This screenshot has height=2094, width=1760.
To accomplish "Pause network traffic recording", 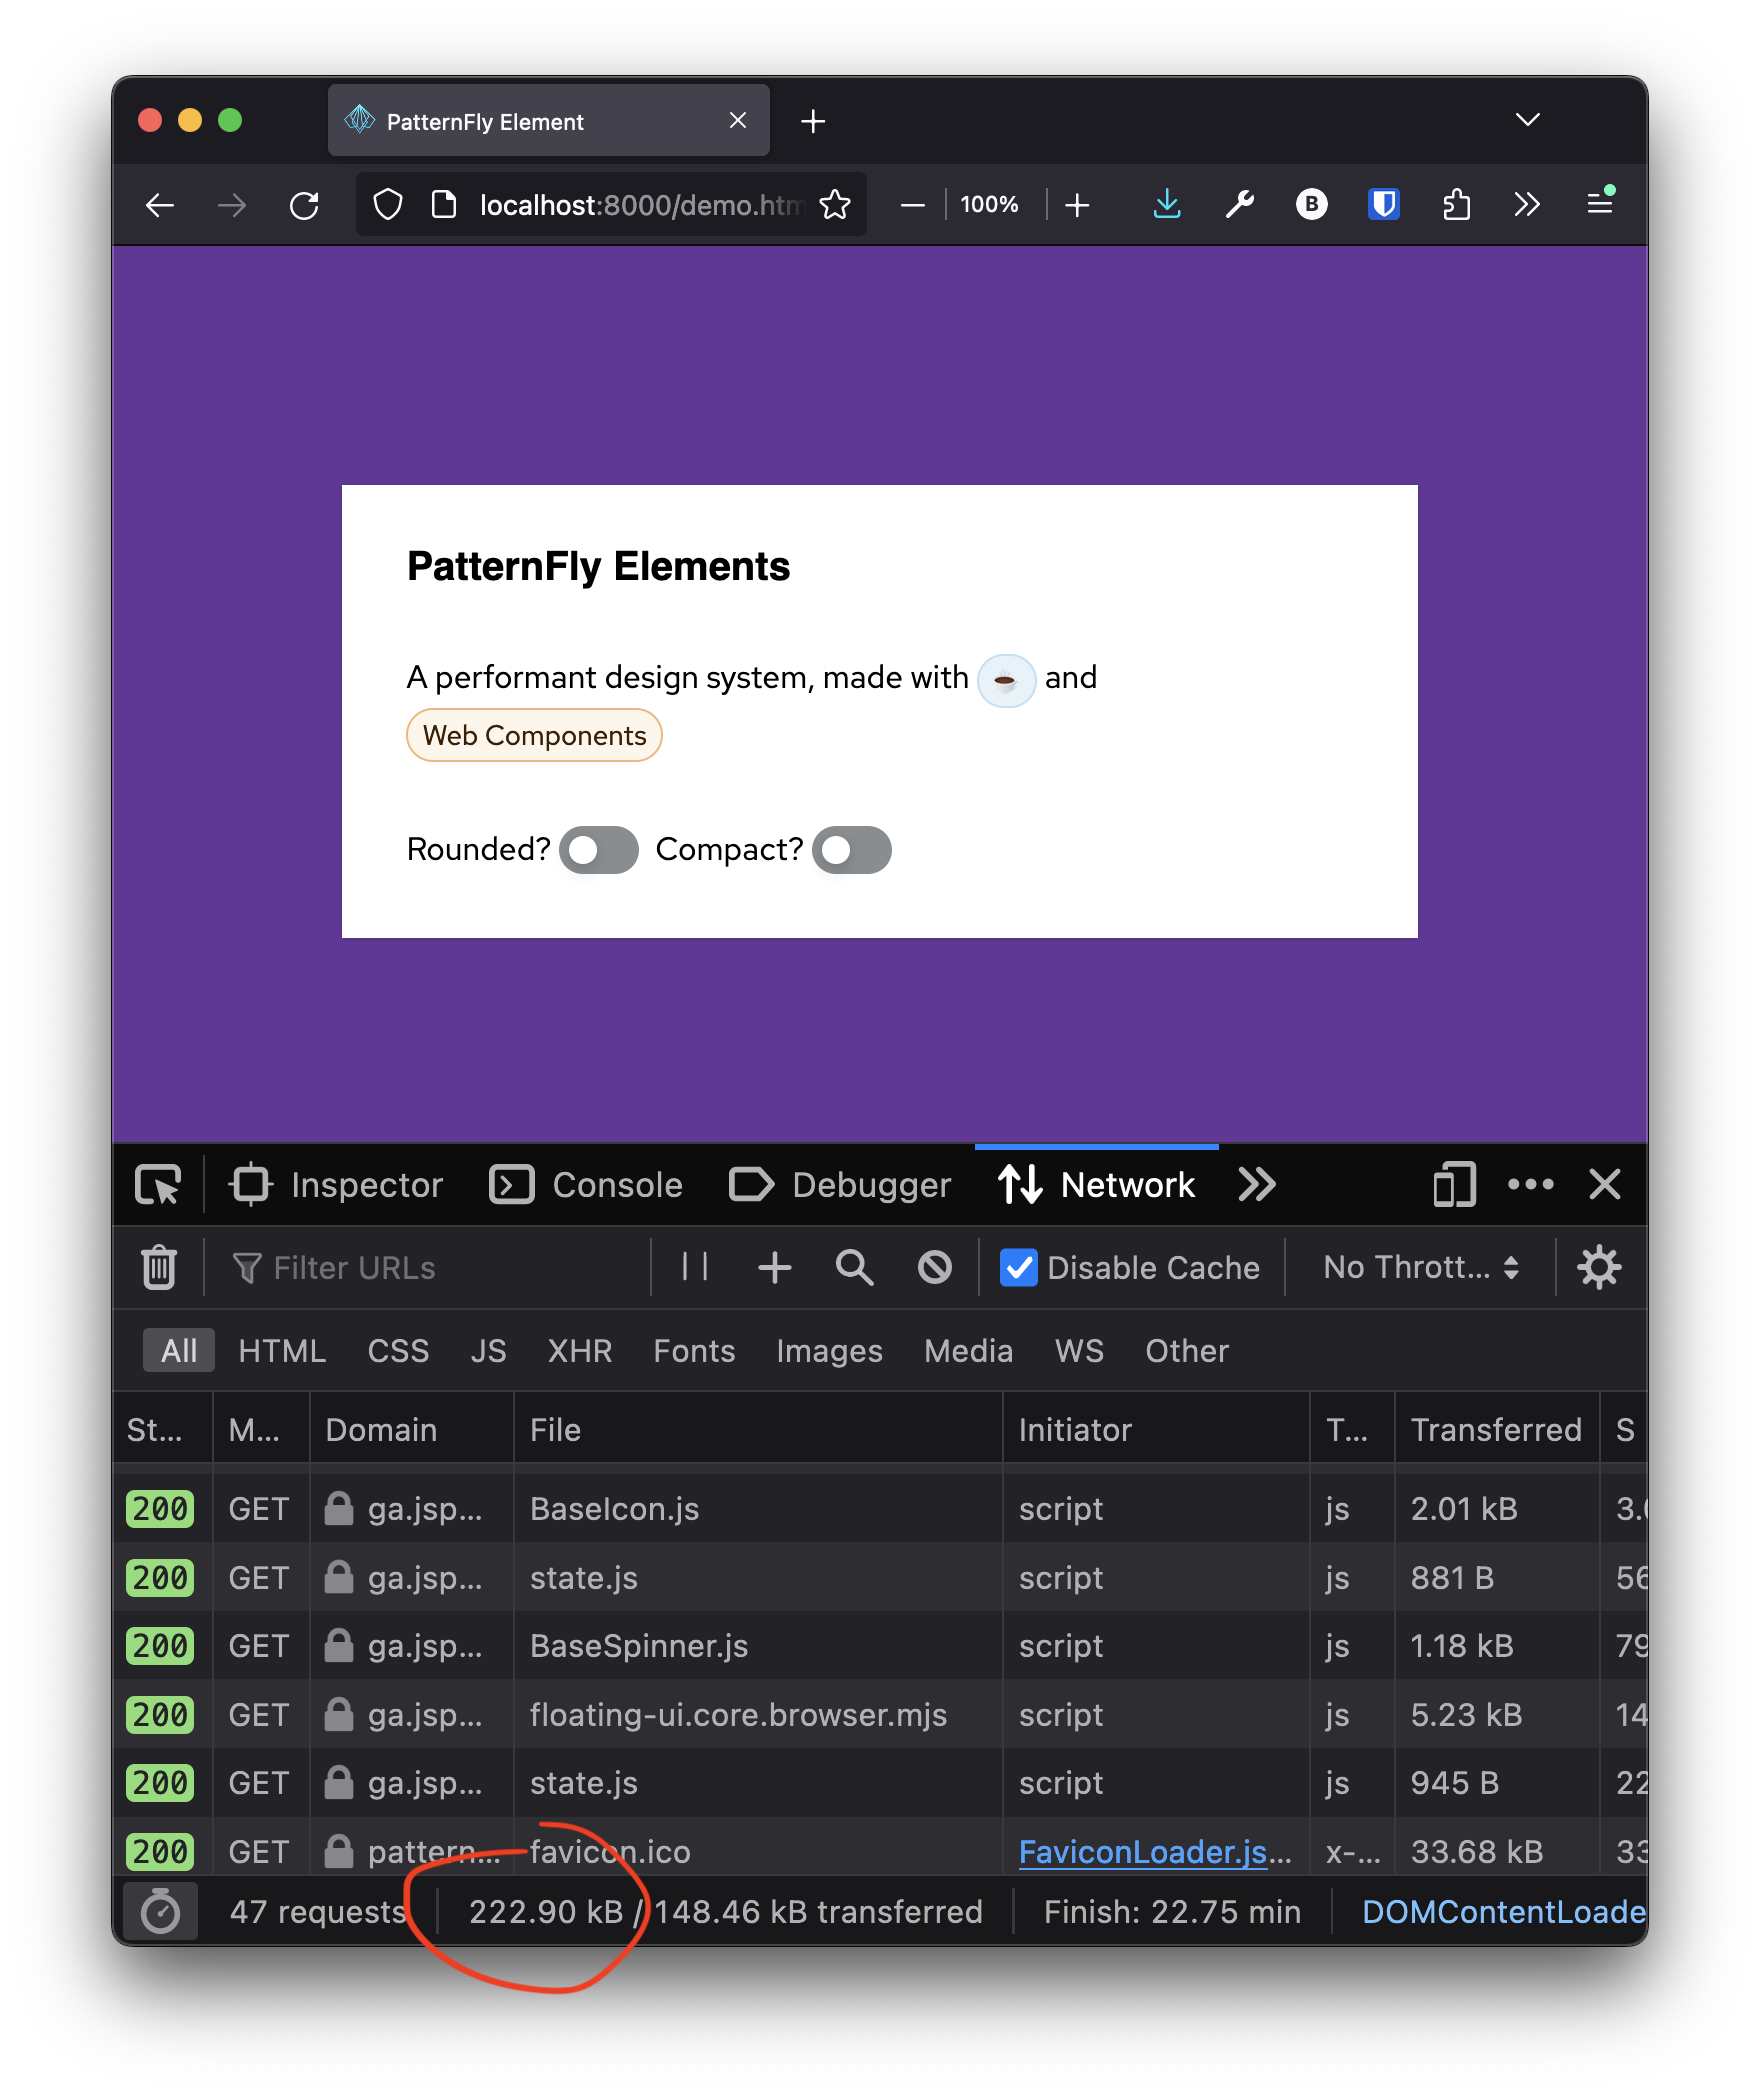I will point(692,1267).
